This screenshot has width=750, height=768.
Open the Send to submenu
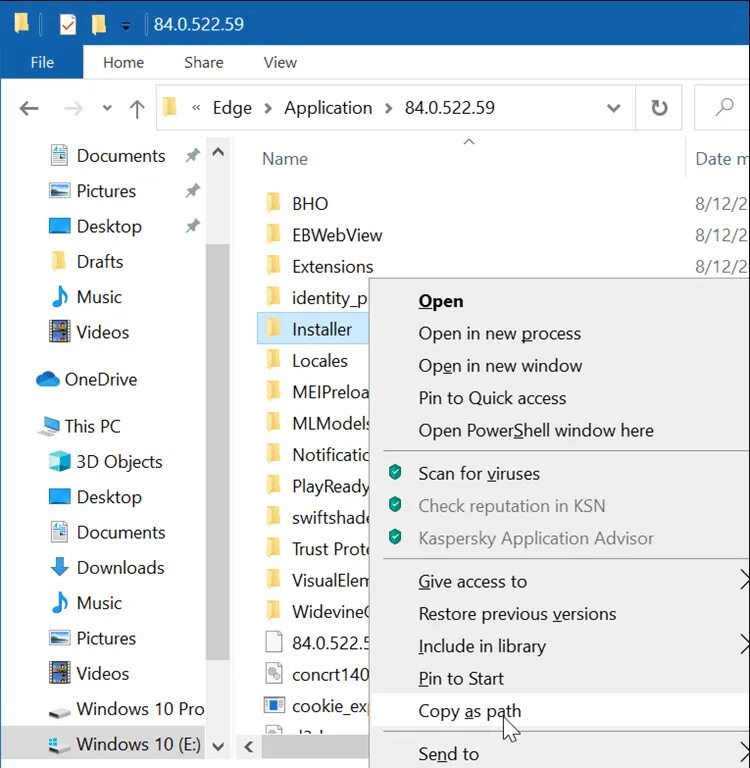(x=449, y=754)
